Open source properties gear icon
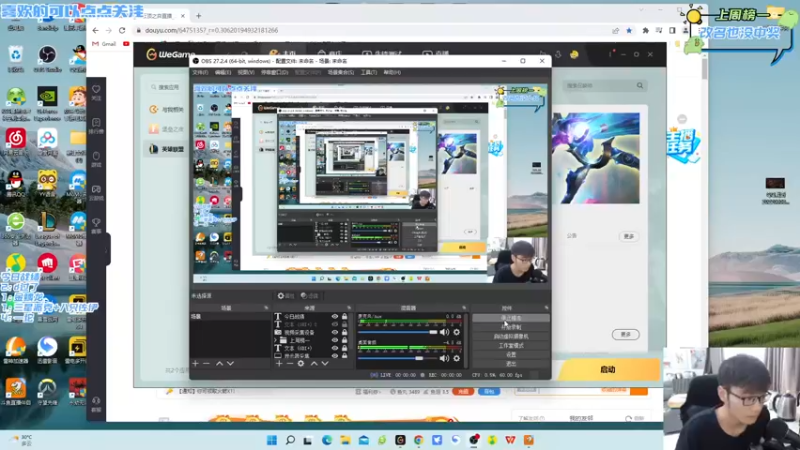This screenshot has height=450, width=800. click(301, 363)
